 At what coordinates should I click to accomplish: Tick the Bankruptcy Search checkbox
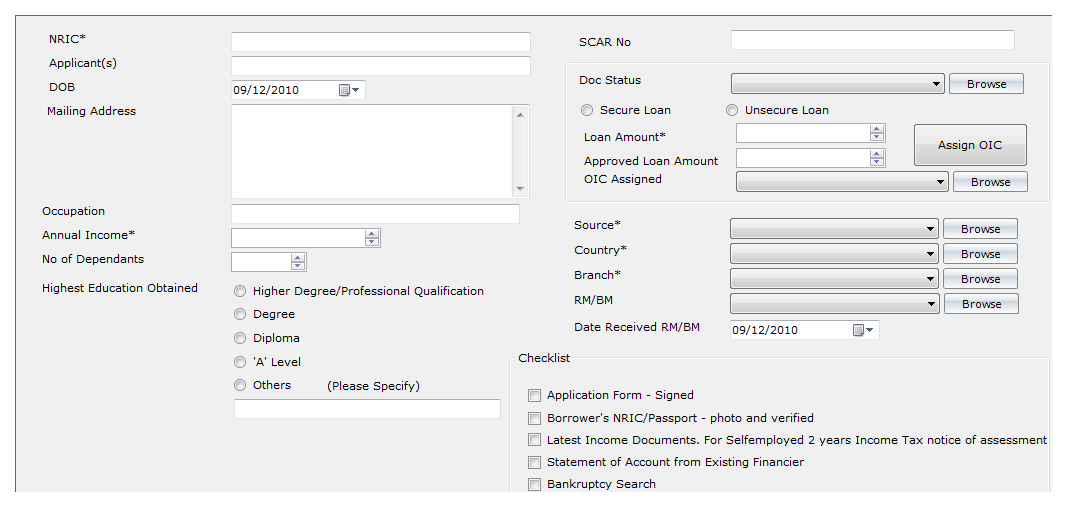tap(535, 485)
